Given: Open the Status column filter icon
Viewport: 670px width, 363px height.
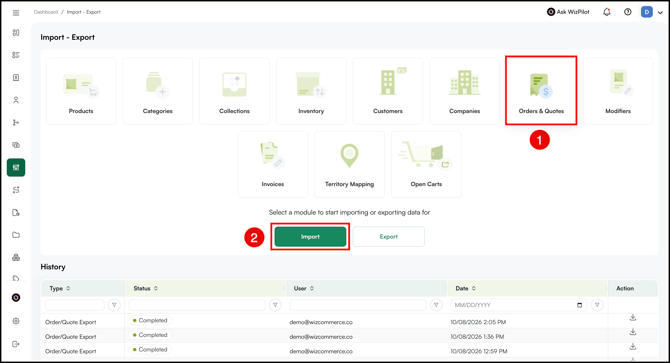Looking at the screenshot, I should [275, 305].
